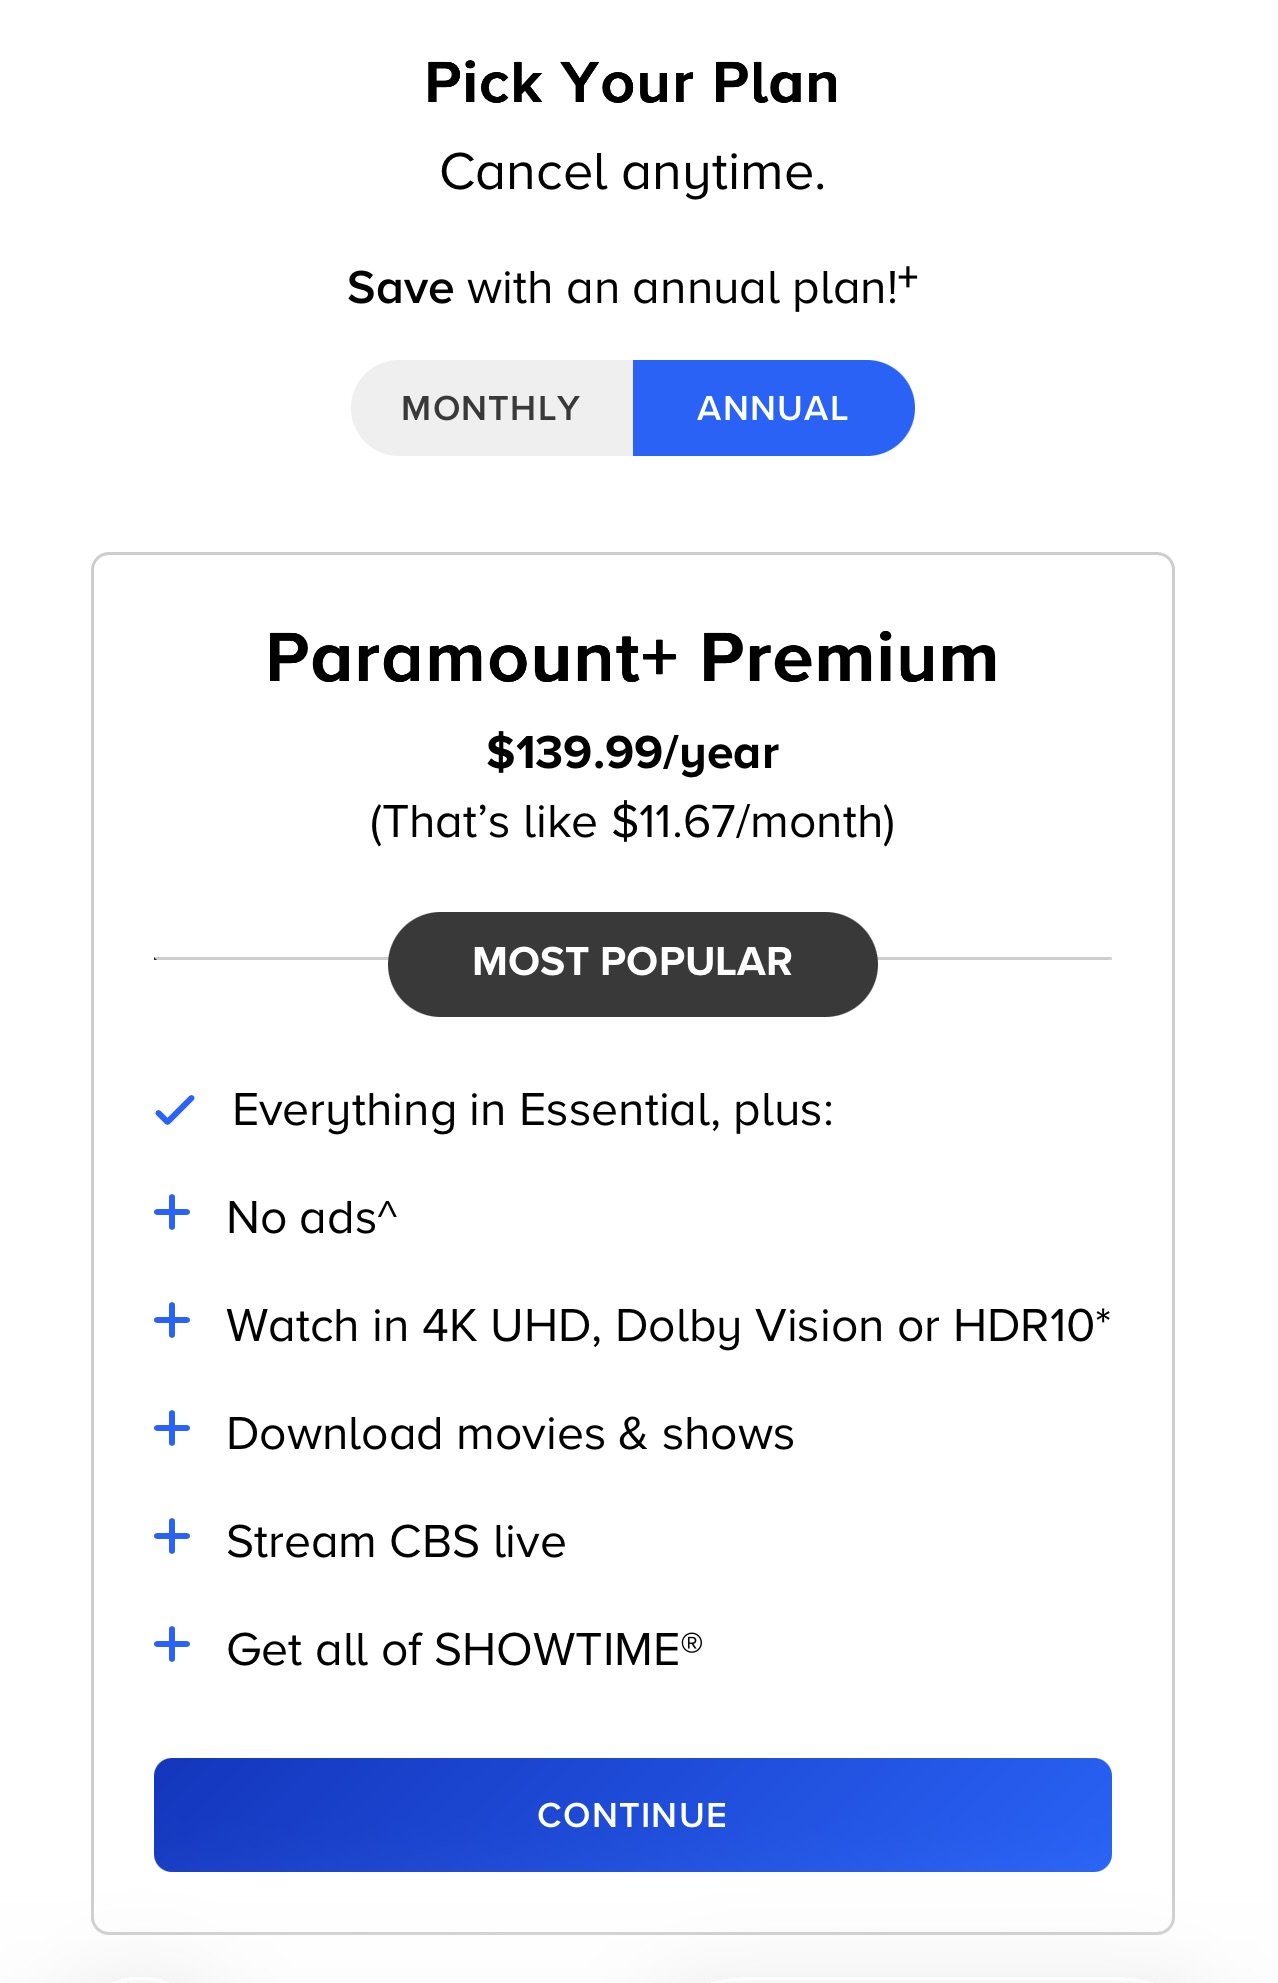Image resolution: width=1278 pixels, height=1983 pixels.
Task: Click the Pick Your Plan heading
Action: [632, 83]
